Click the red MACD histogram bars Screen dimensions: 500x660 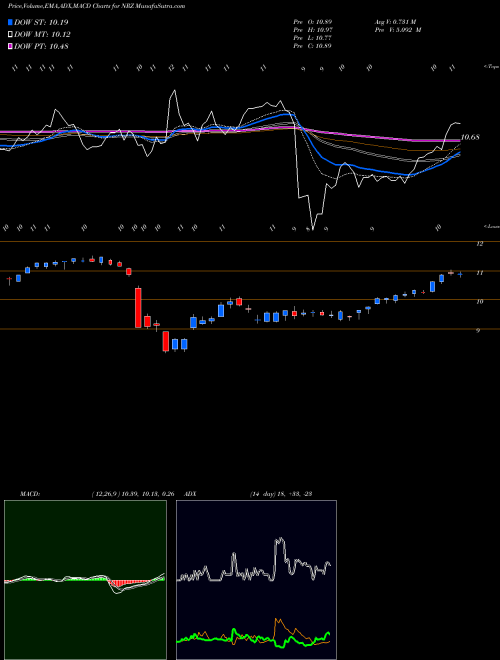click(128, 583)
